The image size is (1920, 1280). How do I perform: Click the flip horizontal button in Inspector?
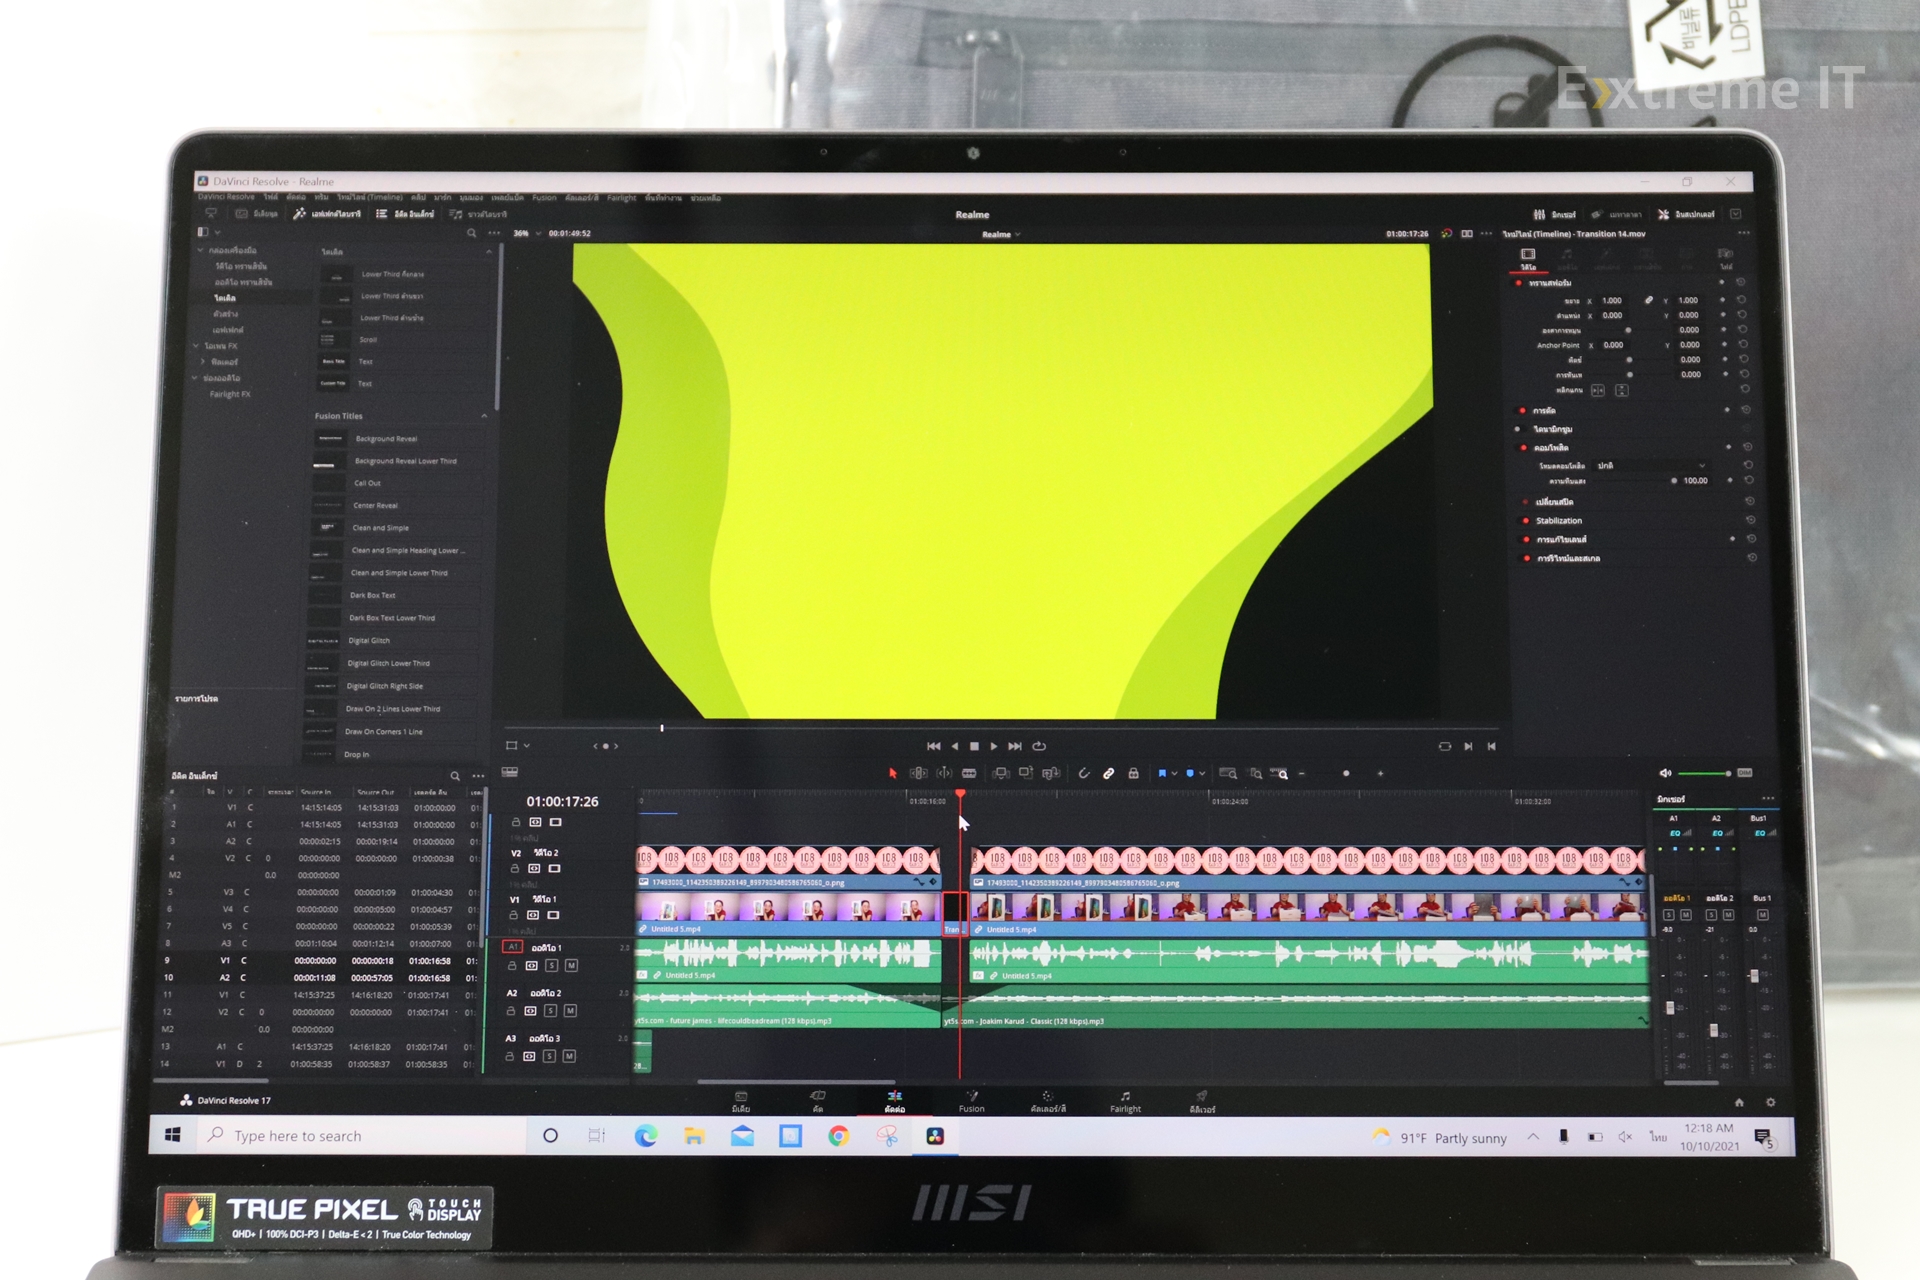point(1598,390)
